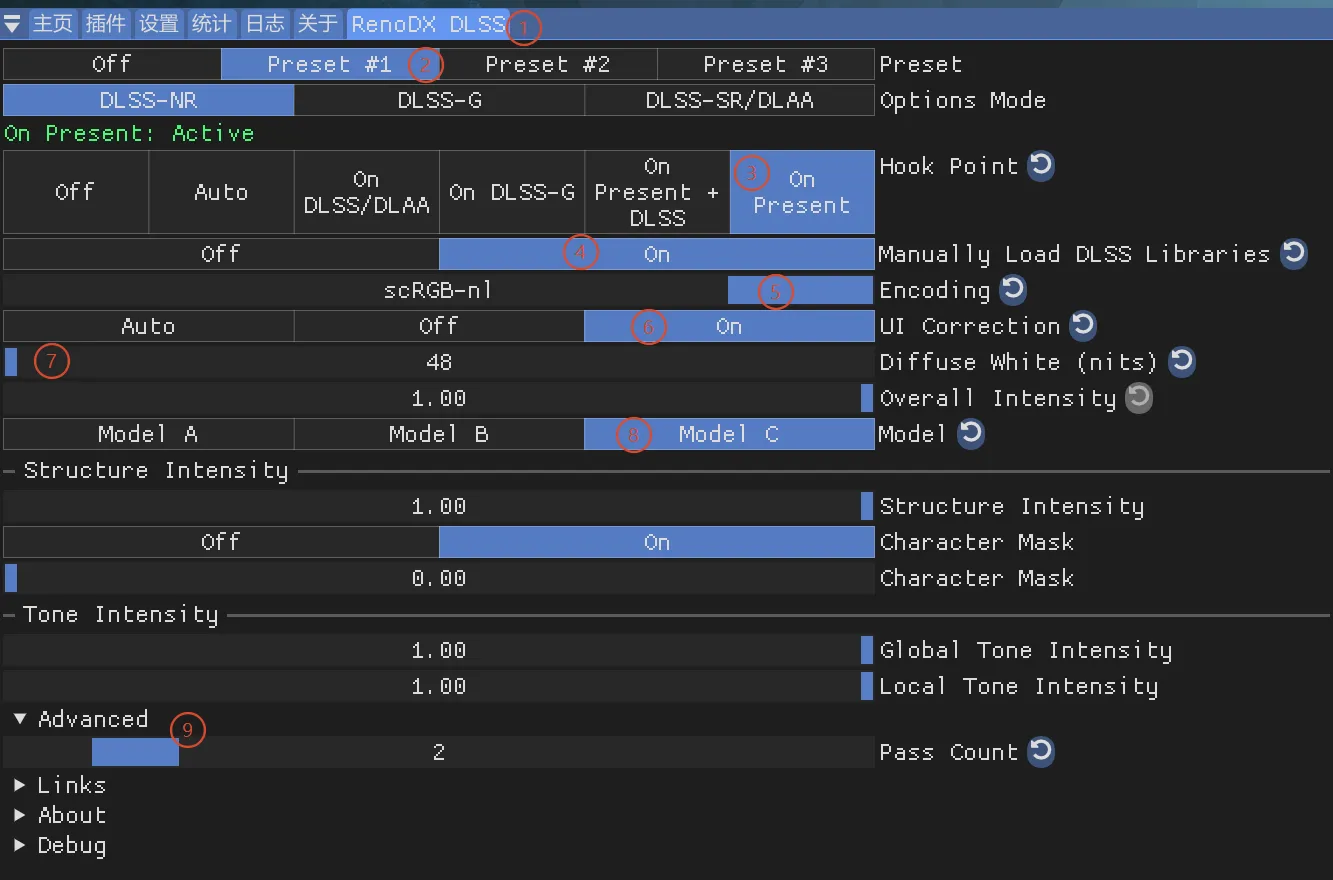
Task: Switch Options Mode to DLSS-SR/DLAA
Action: (729, 100)
